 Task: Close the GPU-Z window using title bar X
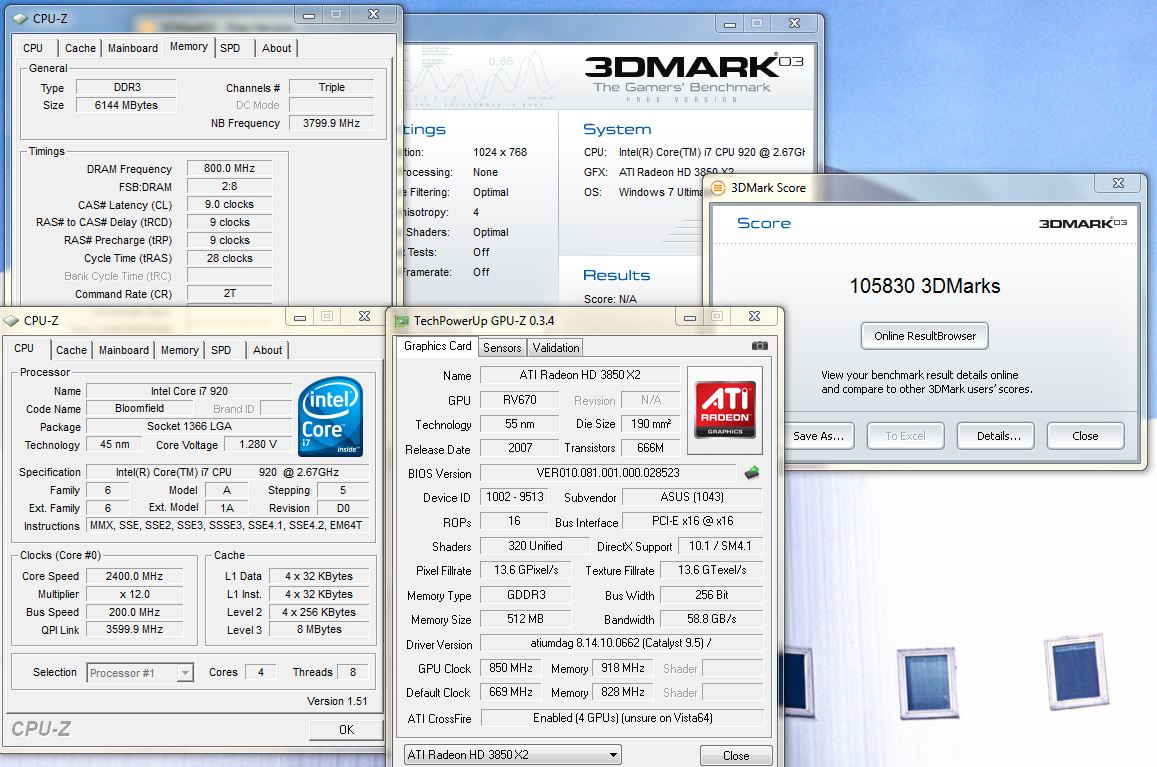tap(754, 317)
